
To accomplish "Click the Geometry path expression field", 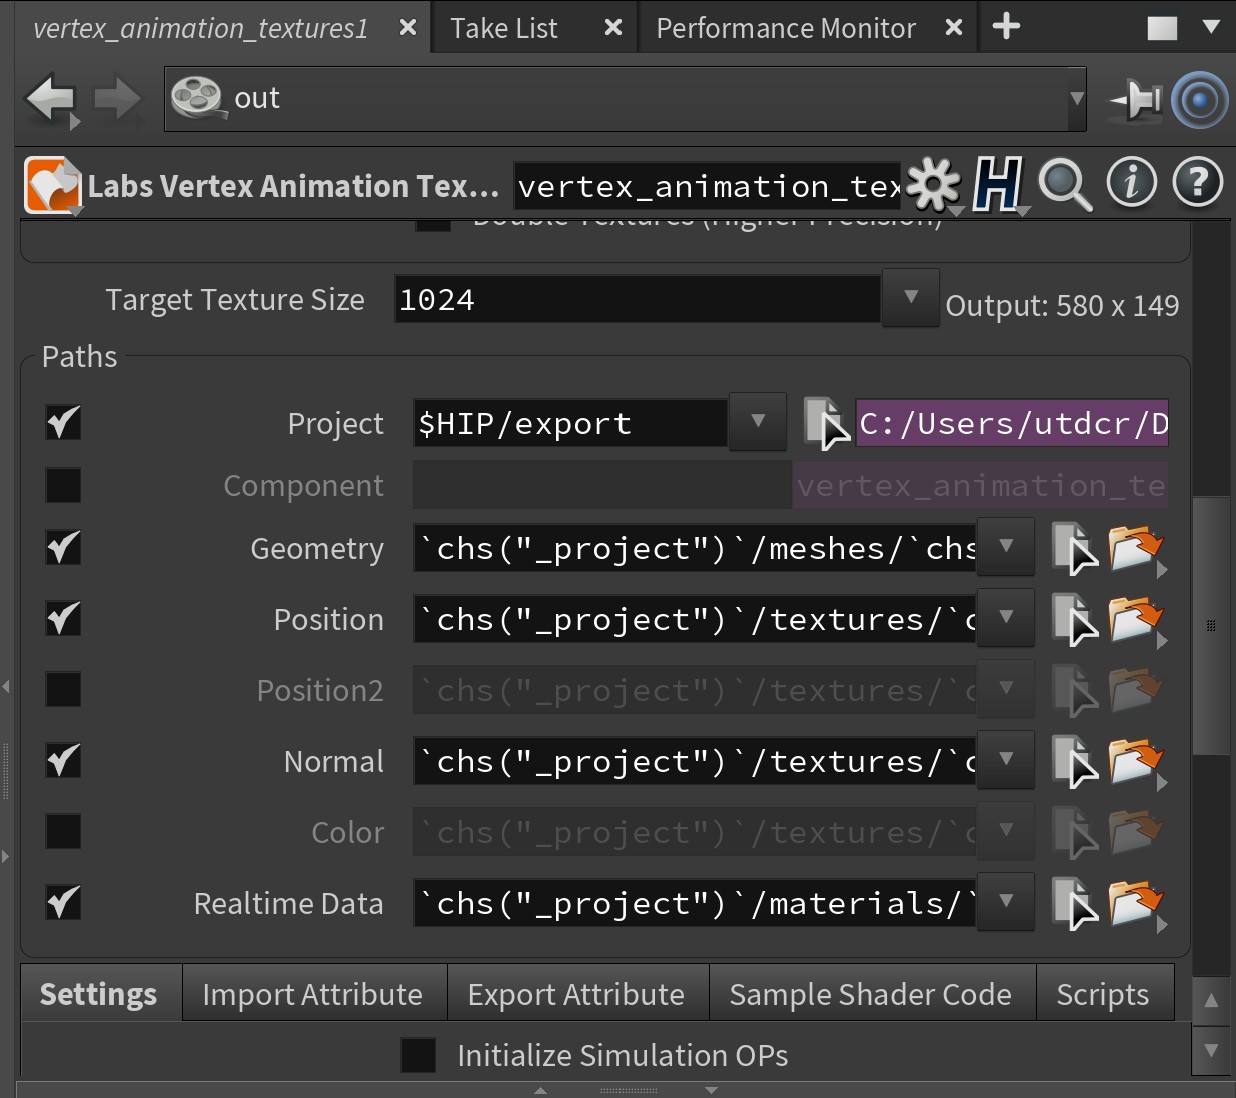I will pos(695,548).
